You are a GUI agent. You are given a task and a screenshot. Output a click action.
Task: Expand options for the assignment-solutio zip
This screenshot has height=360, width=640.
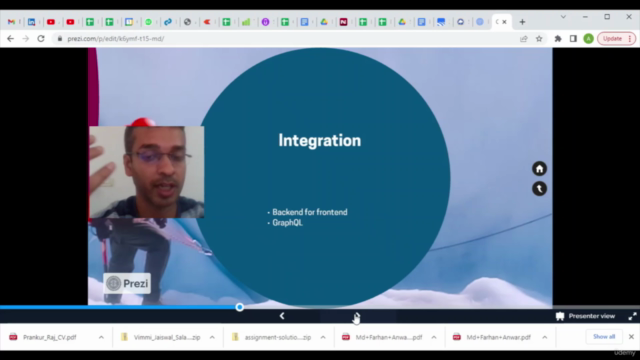coord(323,337)
